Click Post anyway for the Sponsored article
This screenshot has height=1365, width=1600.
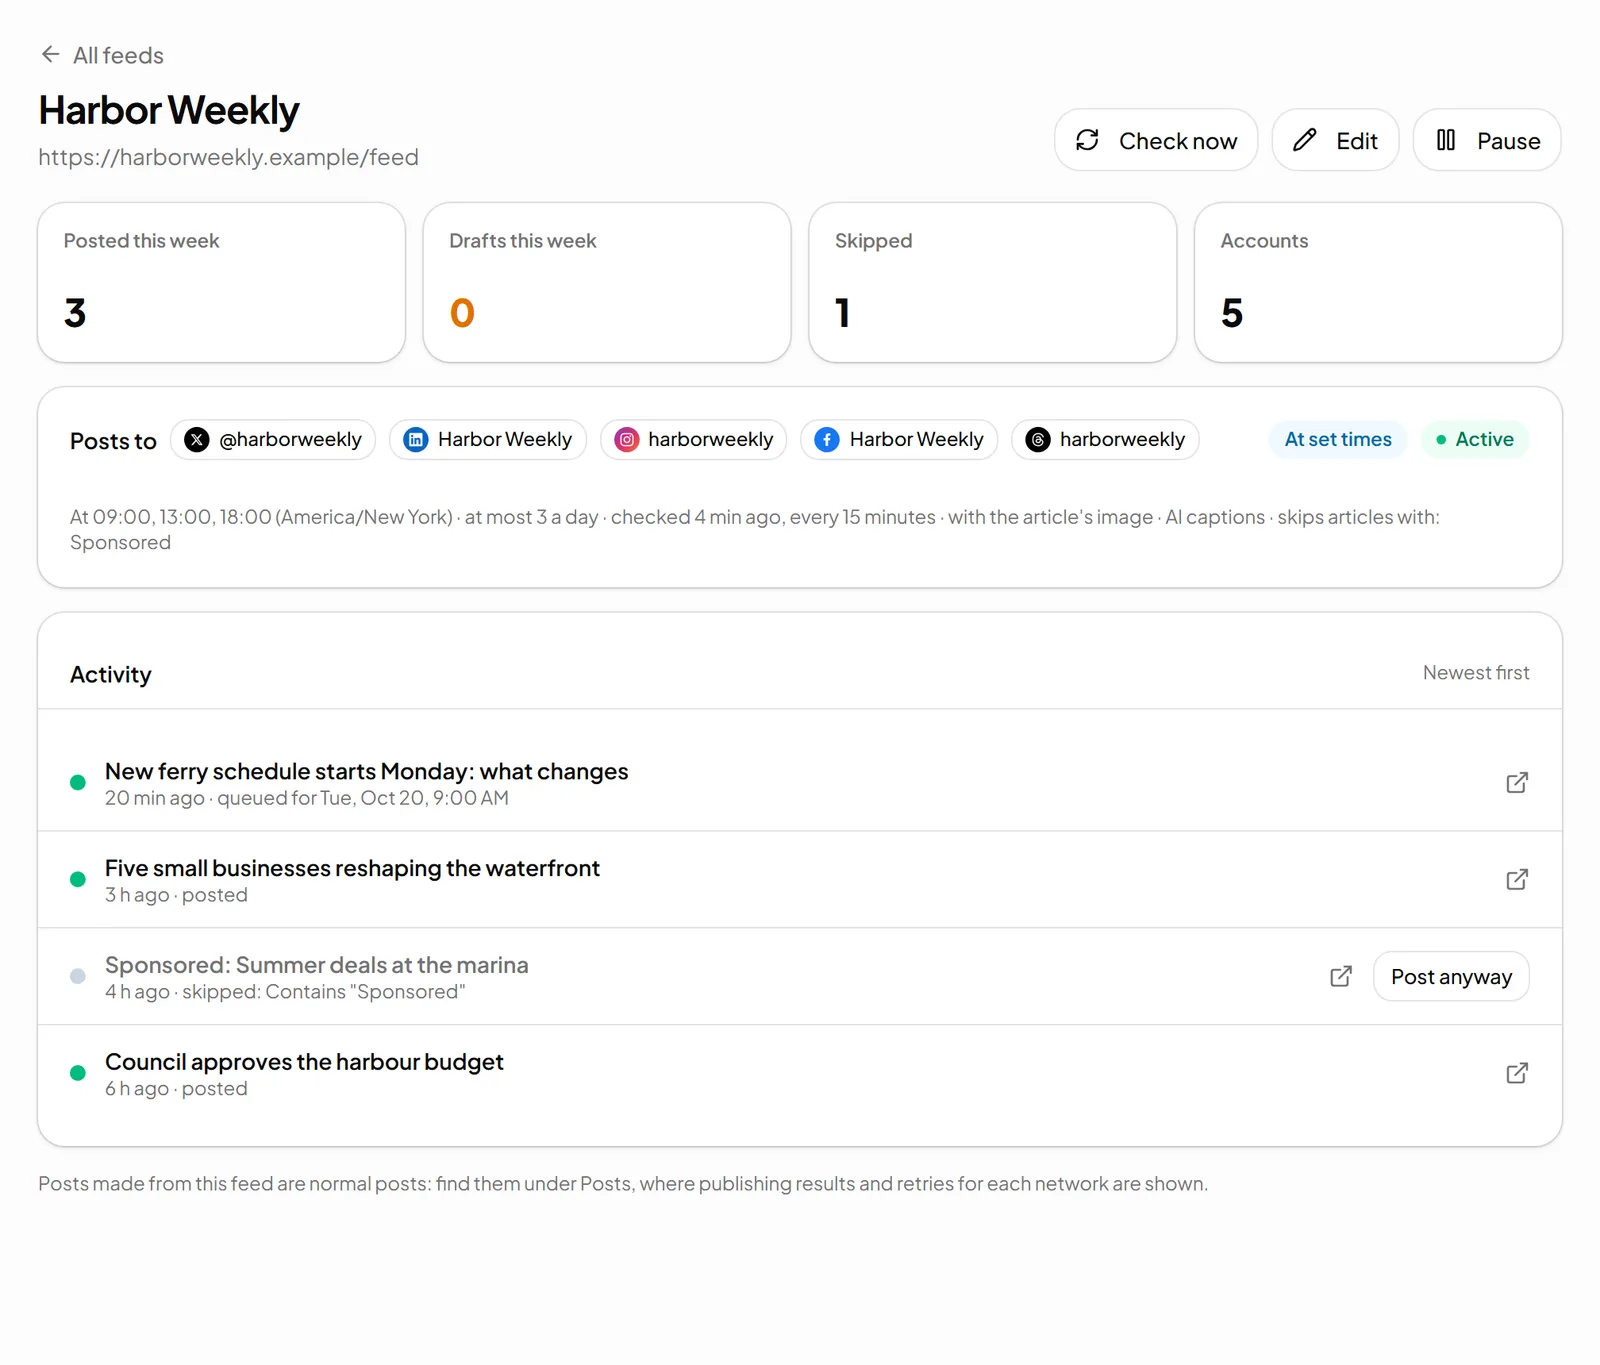point(1451,977)
